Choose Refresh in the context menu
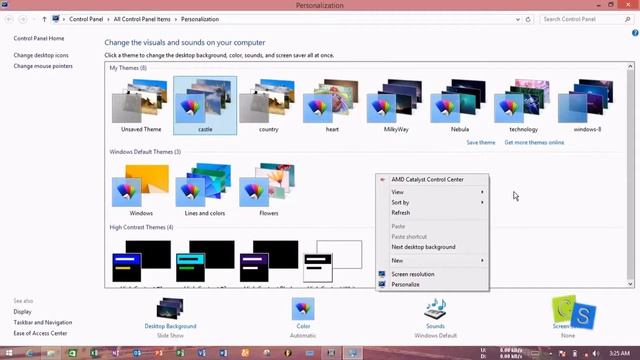640x360 pixels. [432, 213]
